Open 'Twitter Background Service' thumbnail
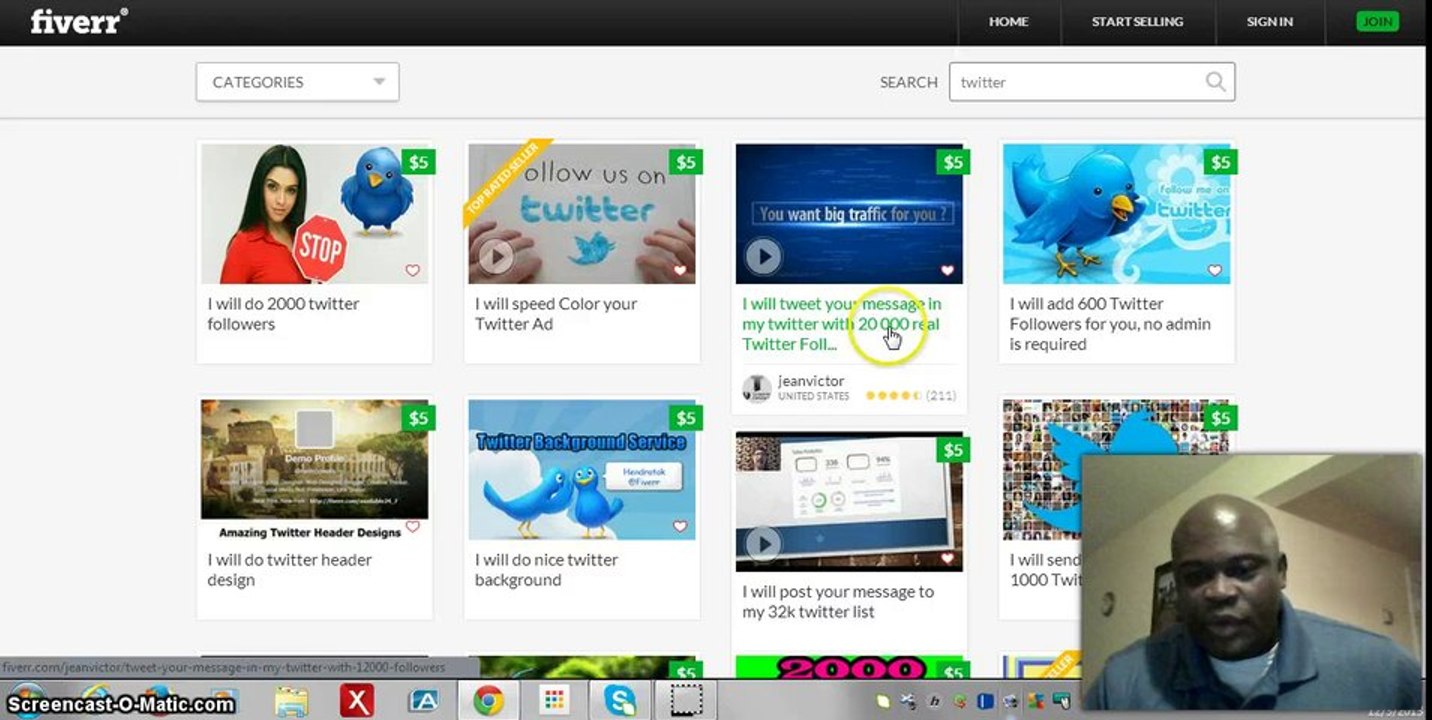Image resolution: width=1432 pixels, height=720 pixels. [x=582, y=470]
